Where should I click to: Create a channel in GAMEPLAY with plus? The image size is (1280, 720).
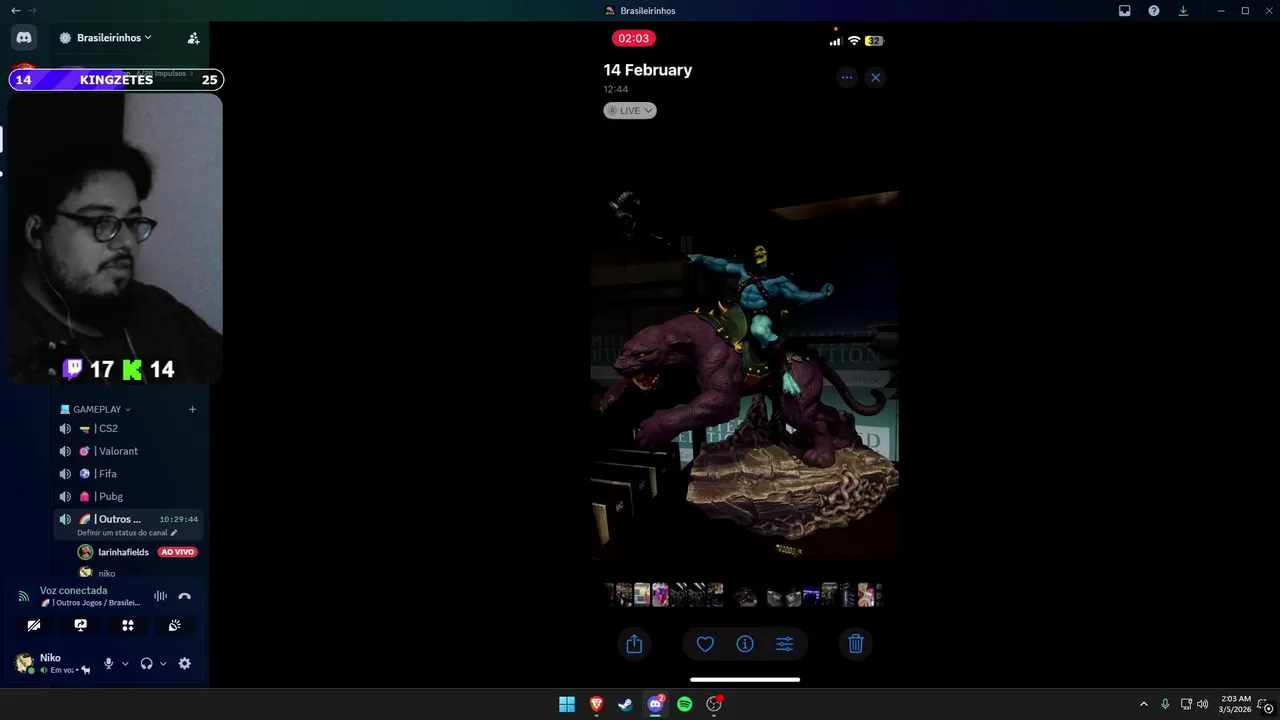[x=192, y=409]
